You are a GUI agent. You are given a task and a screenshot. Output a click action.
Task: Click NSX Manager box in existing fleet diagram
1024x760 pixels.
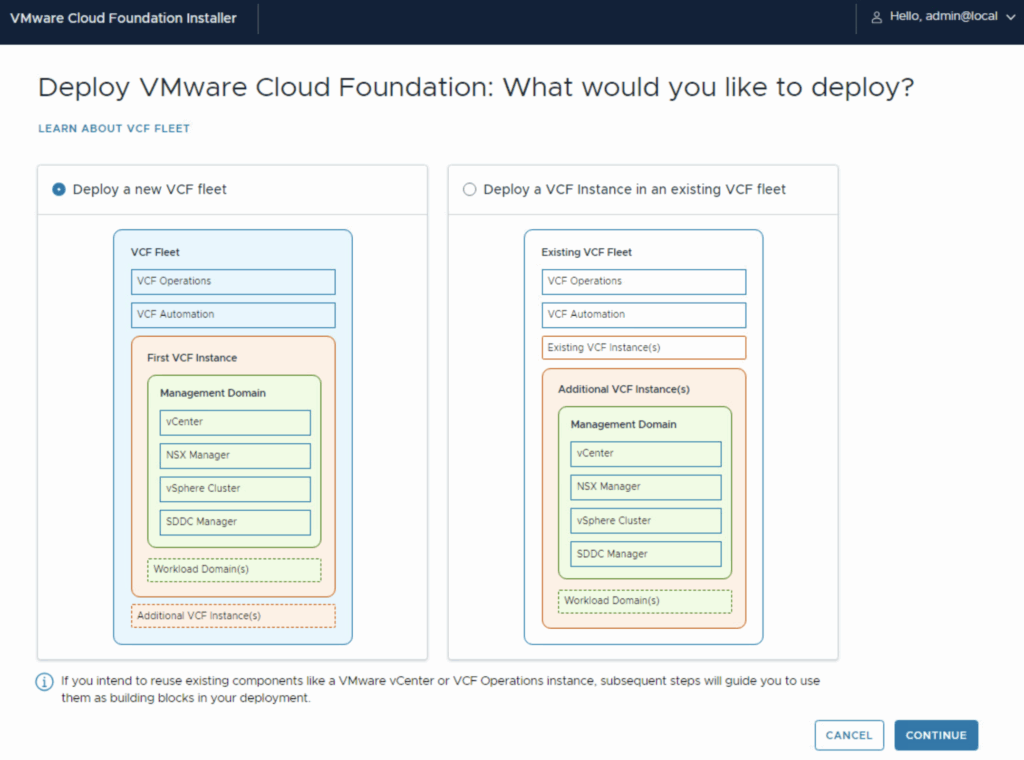click(x=646, y=487)
